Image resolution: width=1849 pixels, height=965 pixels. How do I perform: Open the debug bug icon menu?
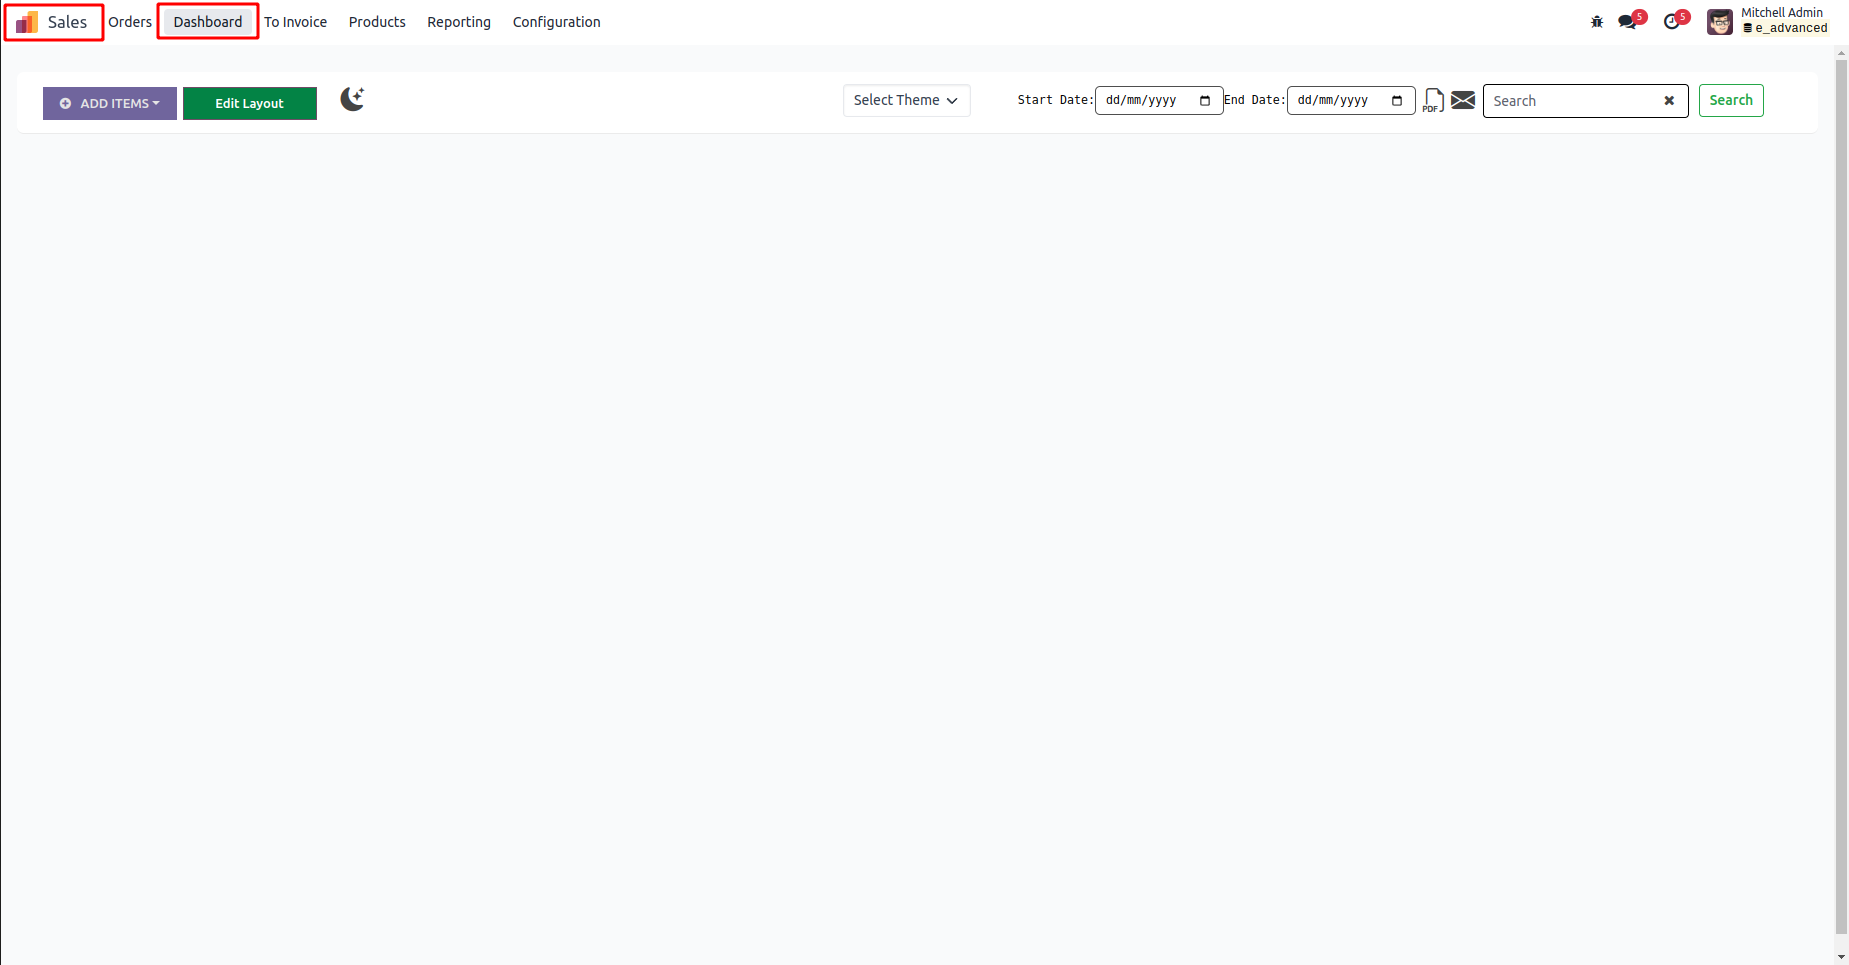[1597, 22]
